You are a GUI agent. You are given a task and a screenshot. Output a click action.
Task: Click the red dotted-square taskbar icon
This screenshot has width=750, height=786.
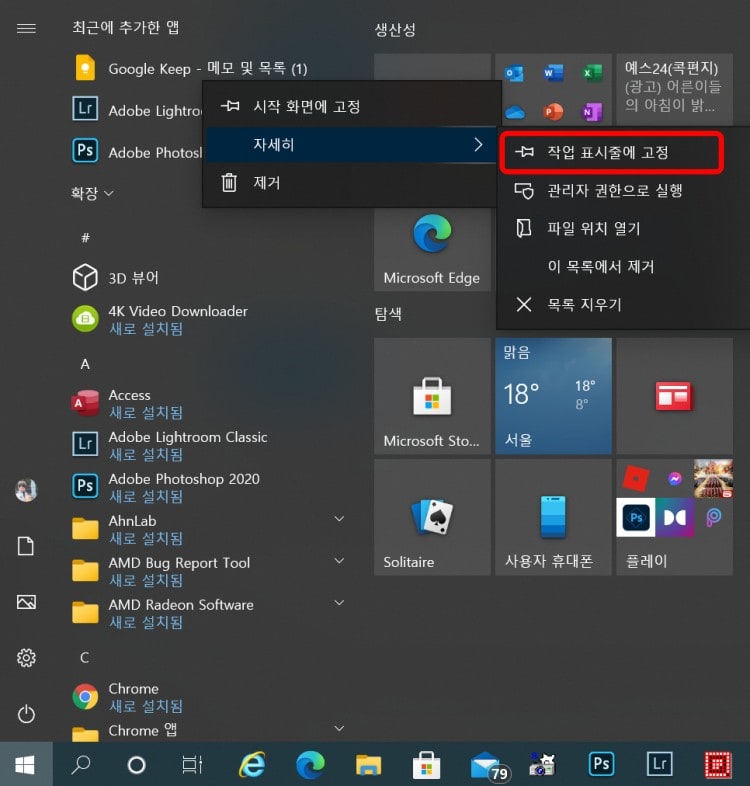pos(717,765)
